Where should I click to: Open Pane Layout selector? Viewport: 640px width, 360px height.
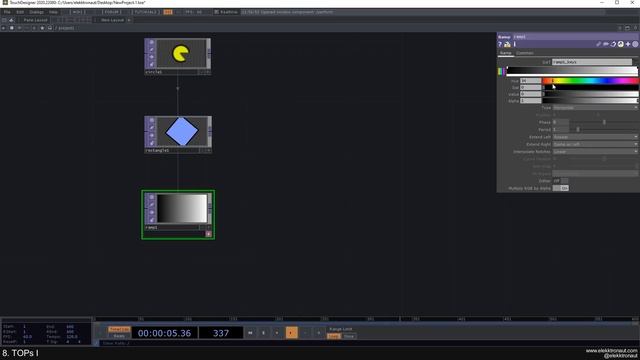(x=35, y=20)
